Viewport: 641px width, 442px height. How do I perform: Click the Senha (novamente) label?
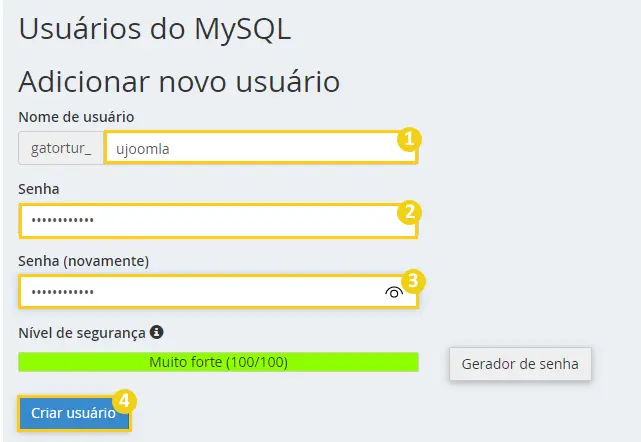click(x=83, y=261)
